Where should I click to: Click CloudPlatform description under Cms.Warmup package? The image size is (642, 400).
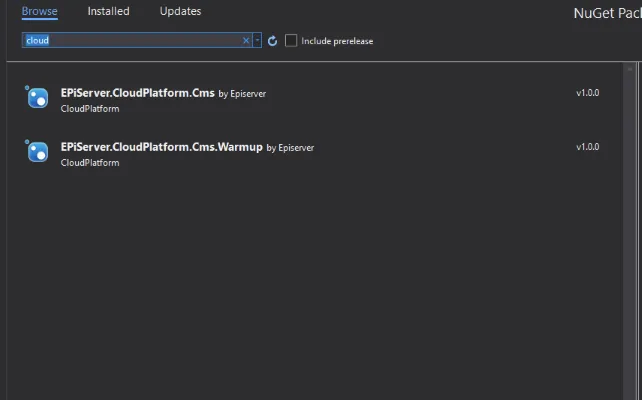[90, 163]
